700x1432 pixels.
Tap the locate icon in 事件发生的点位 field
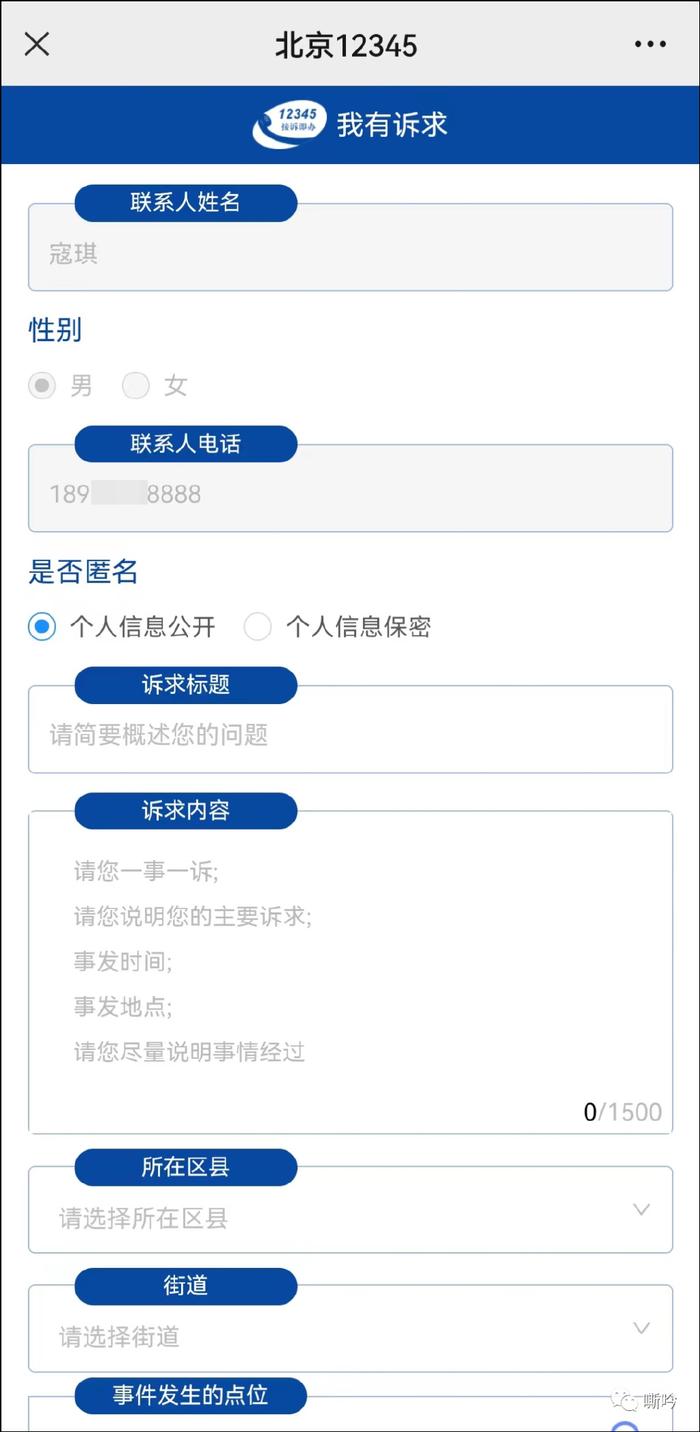click(x=625, y=1426)
